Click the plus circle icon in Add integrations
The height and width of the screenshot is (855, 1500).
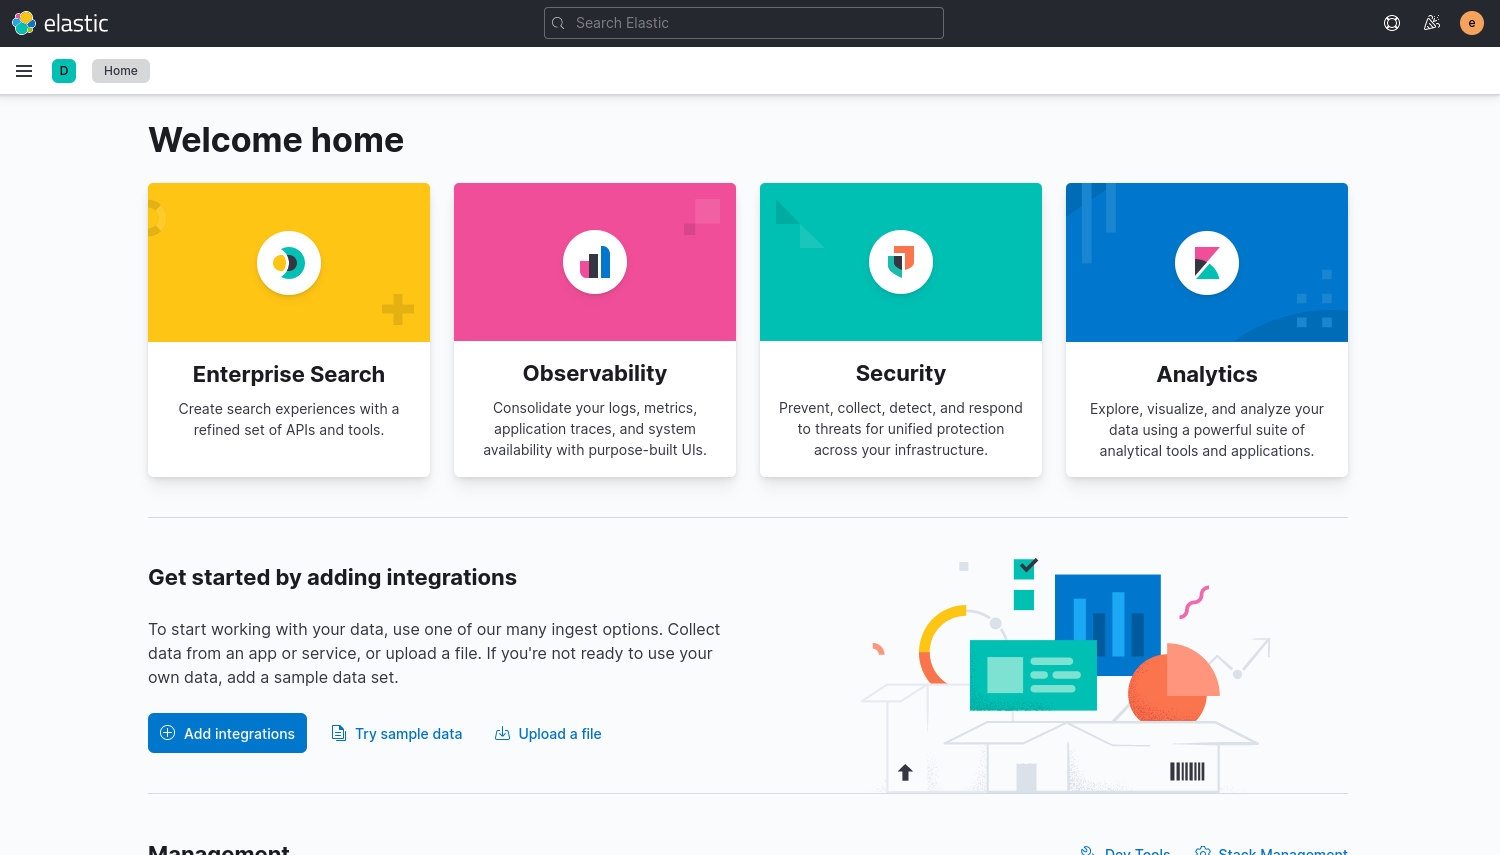[168, 733]
